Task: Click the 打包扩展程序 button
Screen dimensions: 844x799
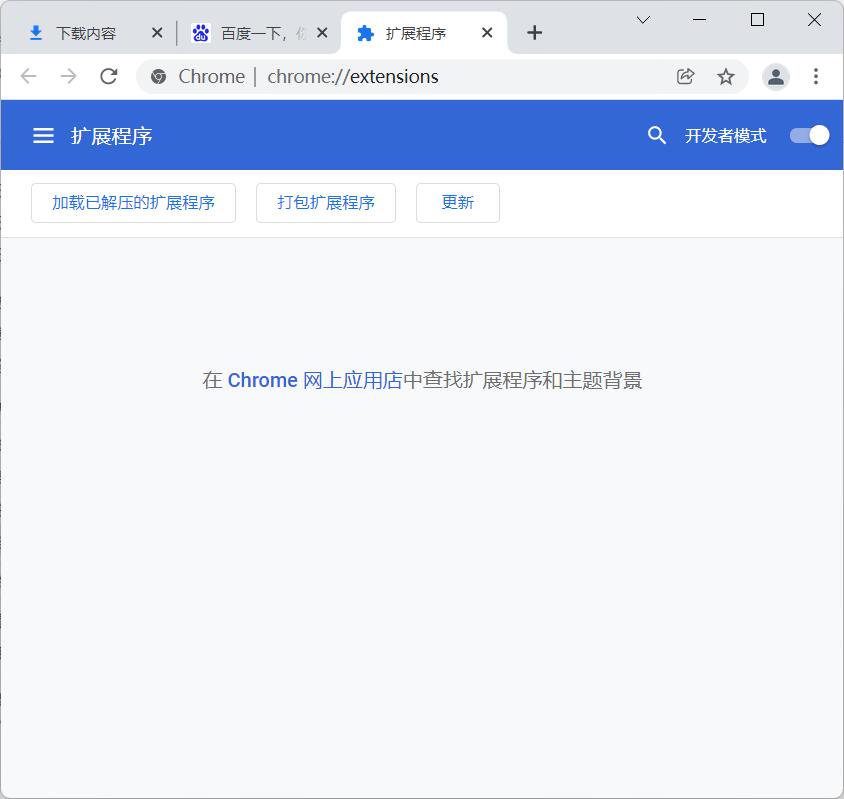Action: point(326,203)
